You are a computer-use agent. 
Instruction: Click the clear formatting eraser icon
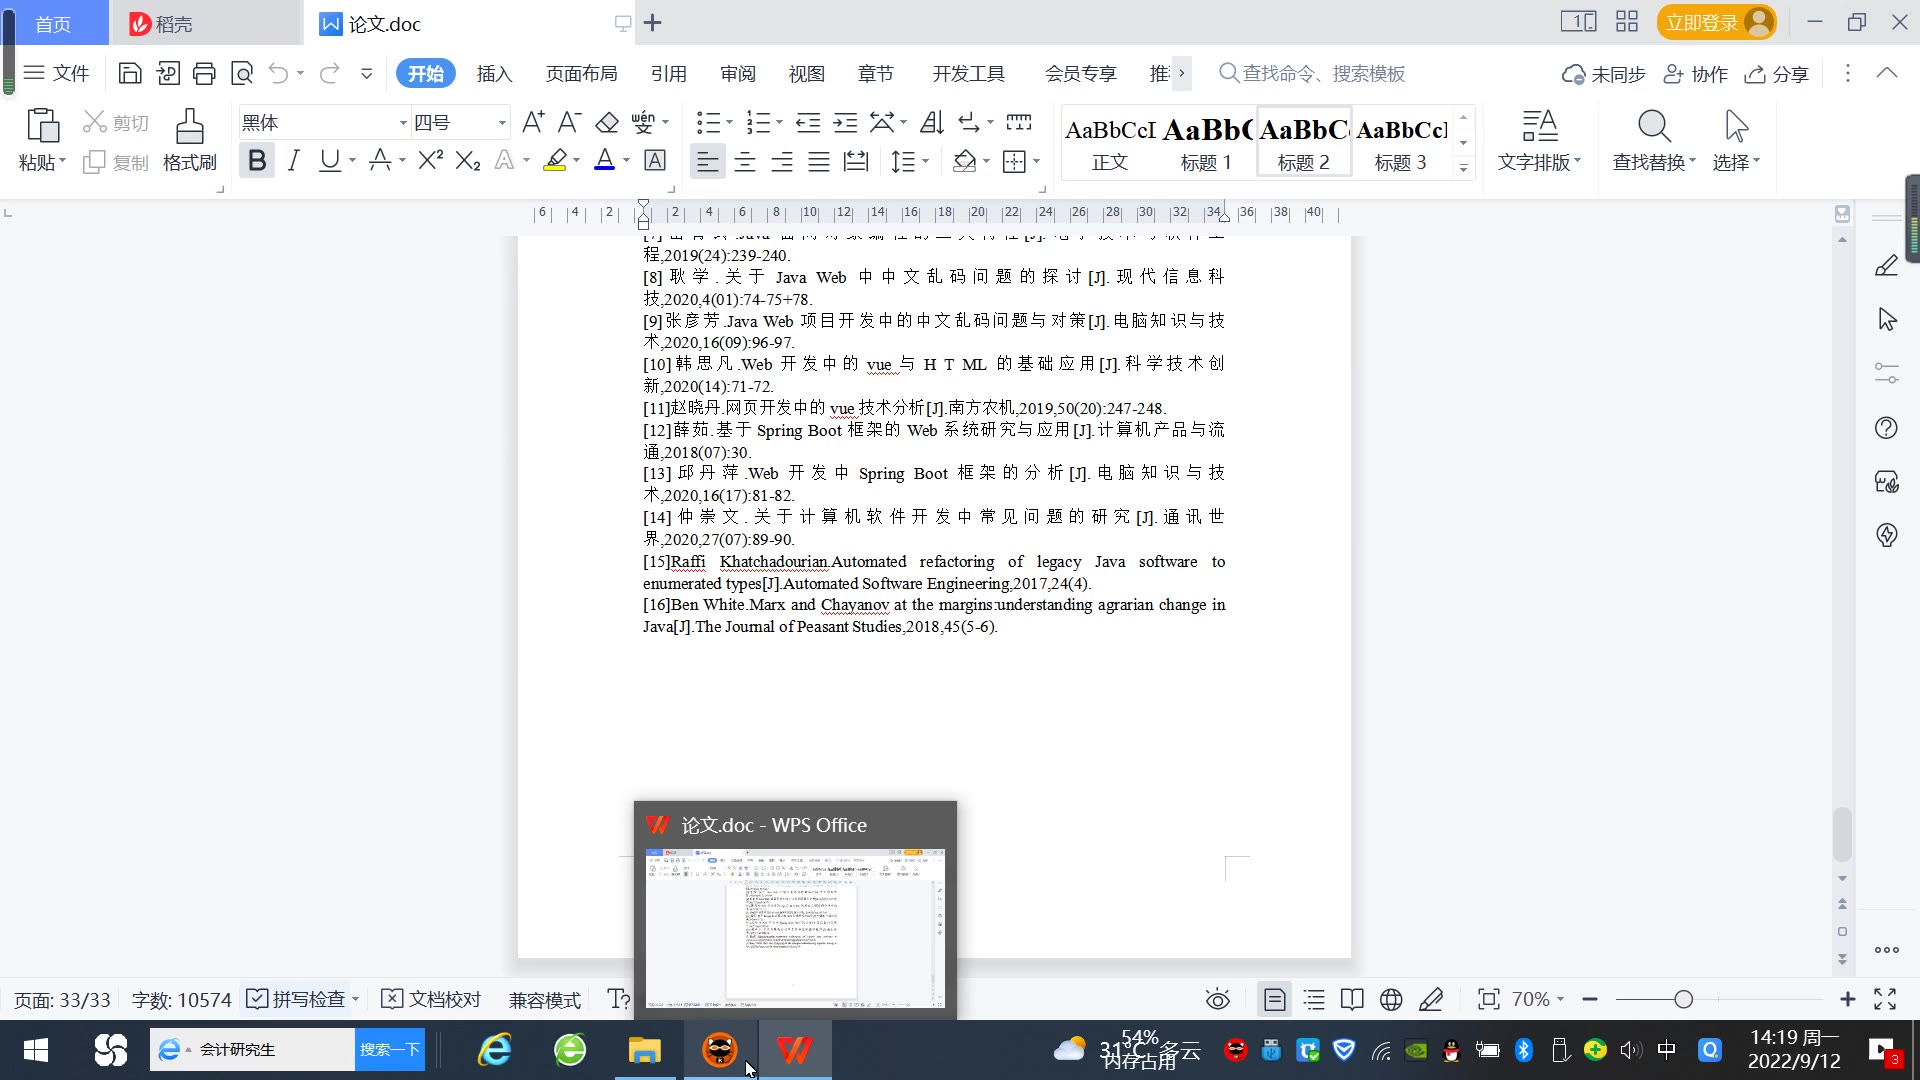[x=607, y=123]
